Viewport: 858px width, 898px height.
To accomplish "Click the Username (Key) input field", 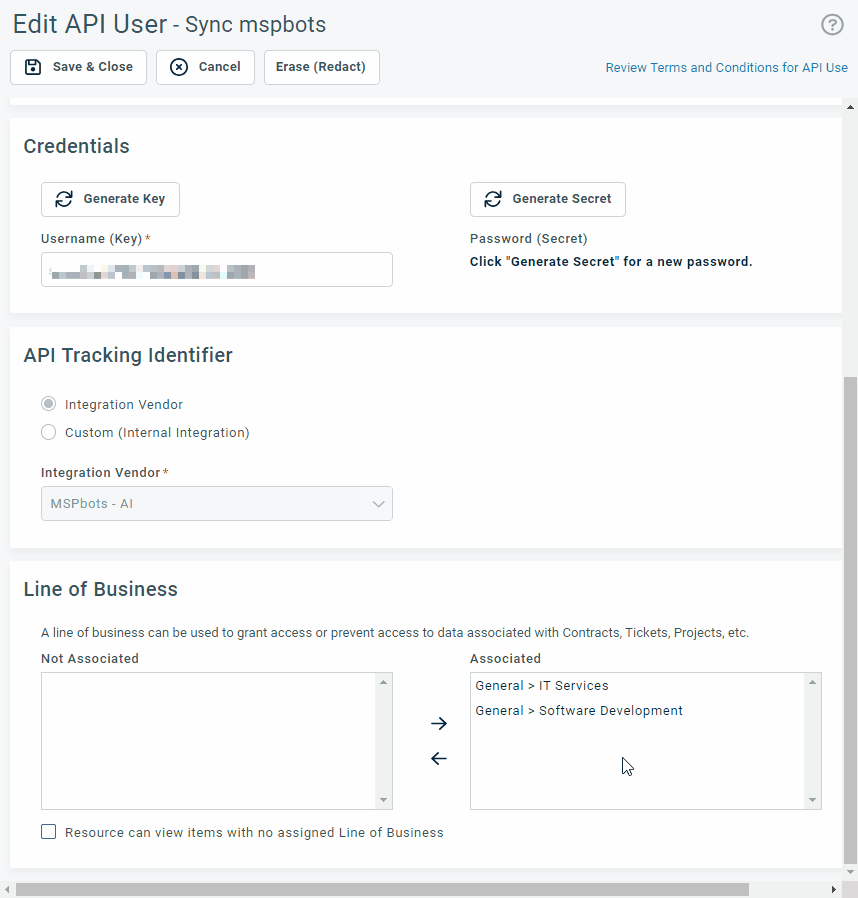I will [x=216, y=270].
